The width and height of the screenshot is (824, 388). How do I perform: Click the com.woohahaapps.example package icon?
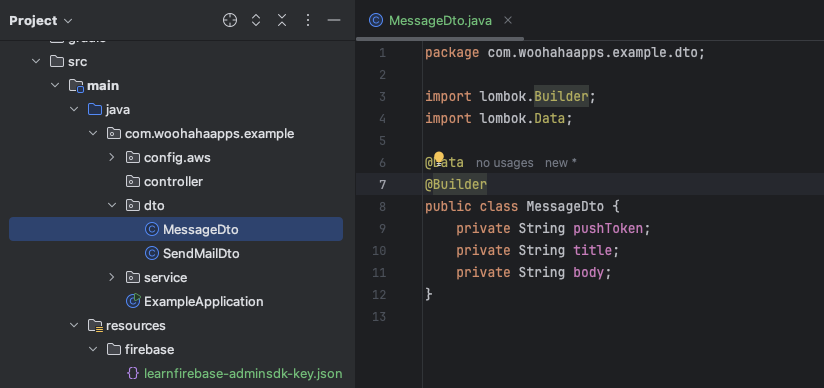[x=114, y=134]
